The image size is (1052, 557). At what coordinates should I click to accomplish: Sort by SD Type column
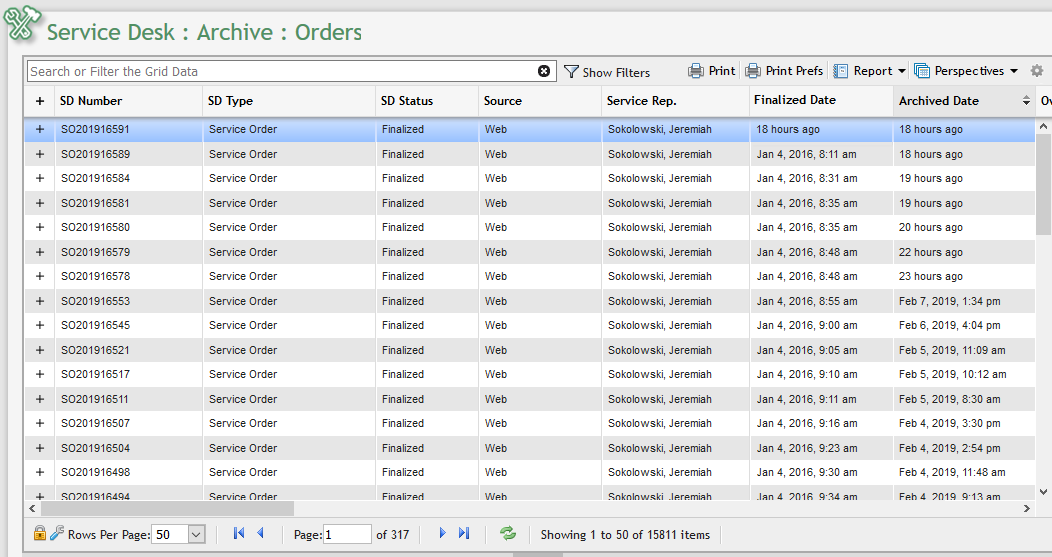[x=230, y=101]
